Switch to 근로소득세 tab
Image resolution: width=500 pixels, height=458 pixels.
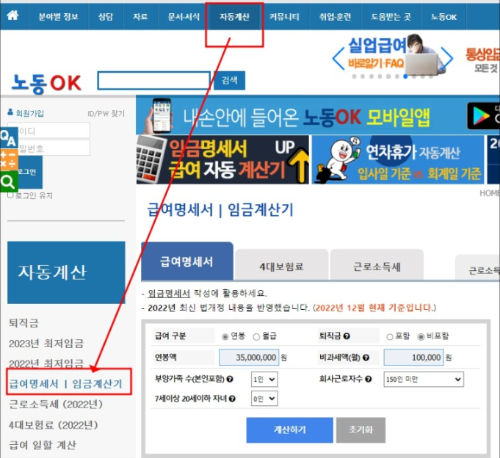tap(377, 266)
